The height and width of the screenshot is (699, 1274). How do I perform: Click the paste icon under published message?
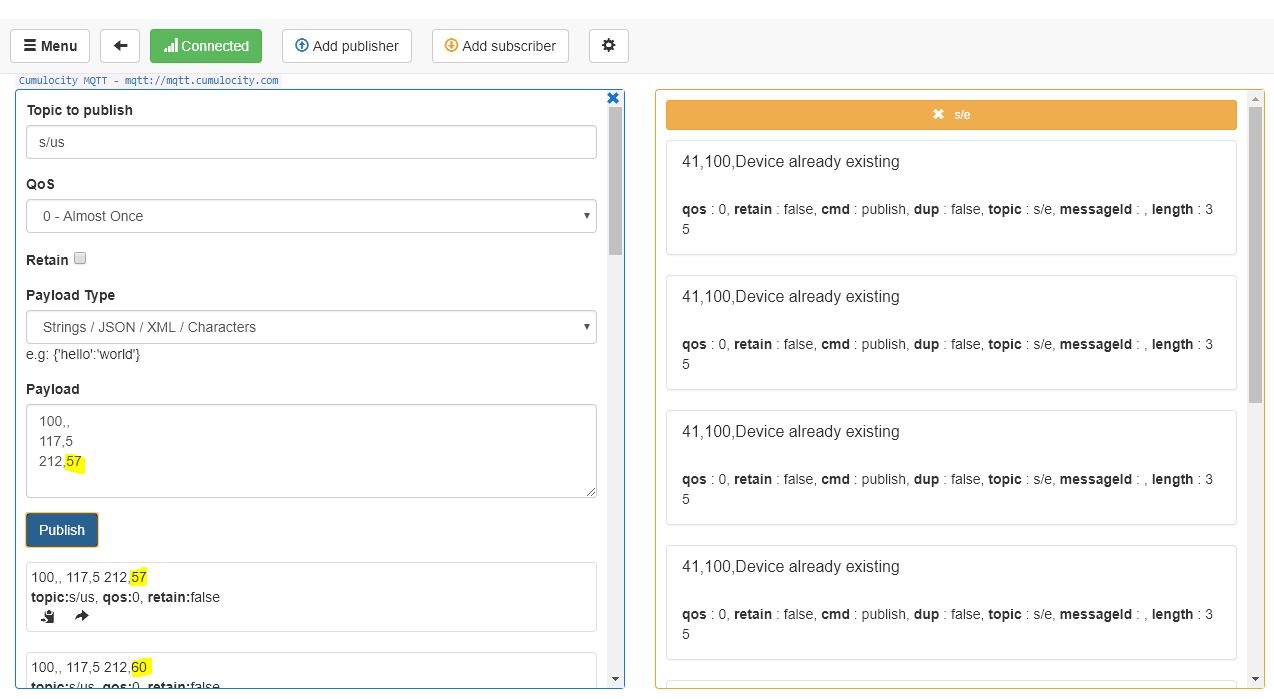click(x=47, y=617)
